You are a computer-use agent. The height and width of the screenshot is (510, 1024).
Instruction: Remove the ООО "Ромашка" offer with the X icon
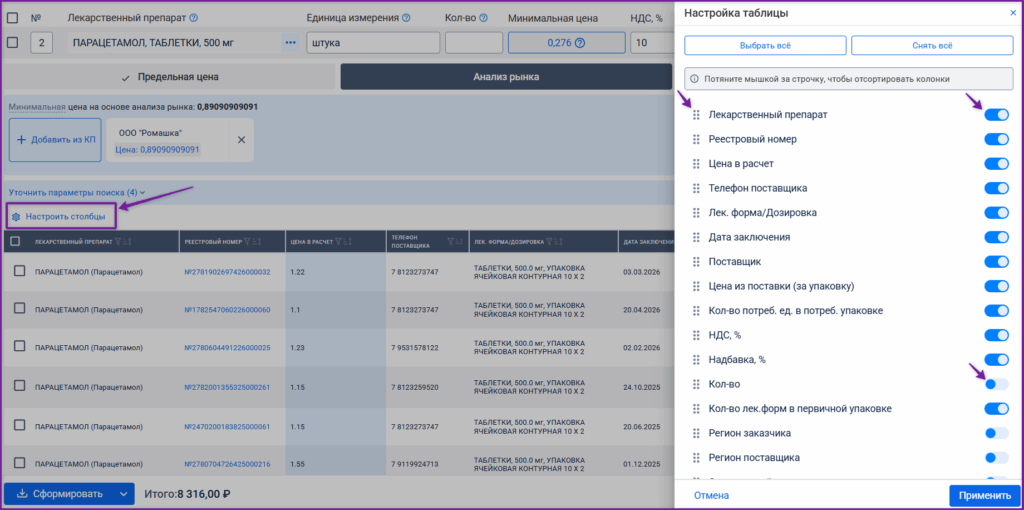click(x=241, y=140)
